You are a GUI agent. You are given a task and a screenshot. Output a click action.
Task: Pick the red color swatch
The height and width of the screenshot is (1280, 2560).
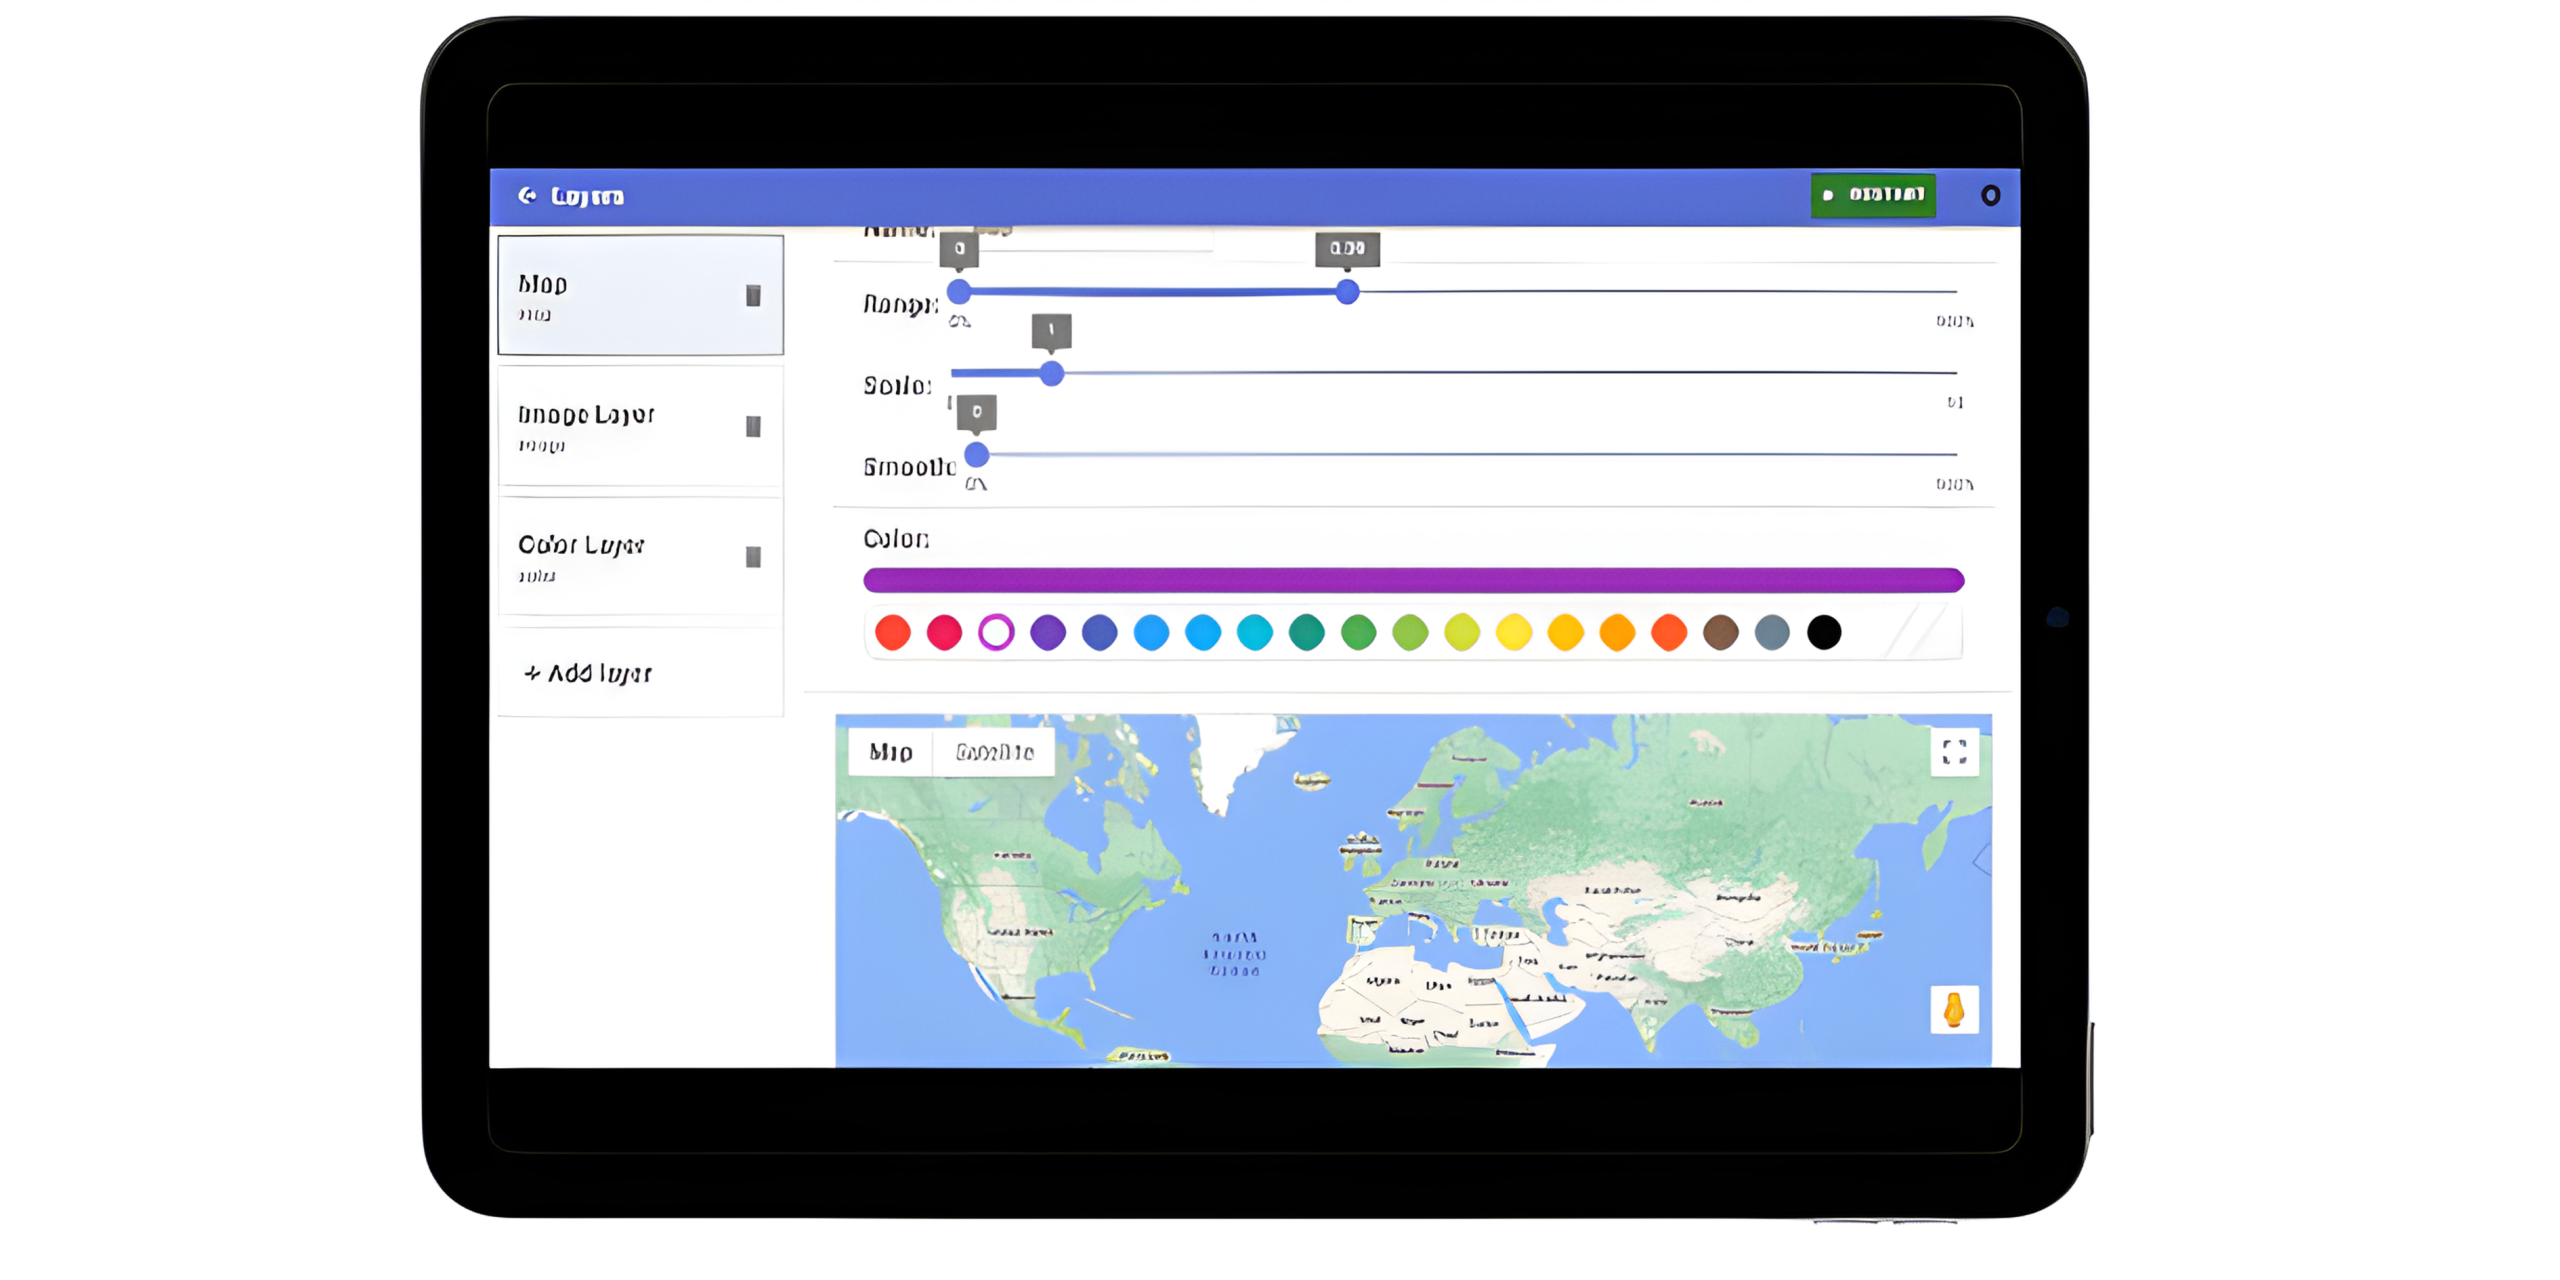892,632
